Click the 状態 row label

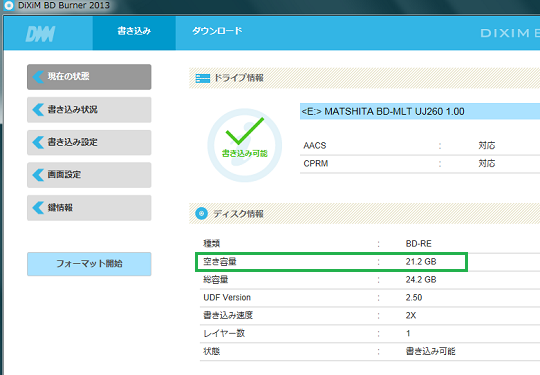(211, 351)
